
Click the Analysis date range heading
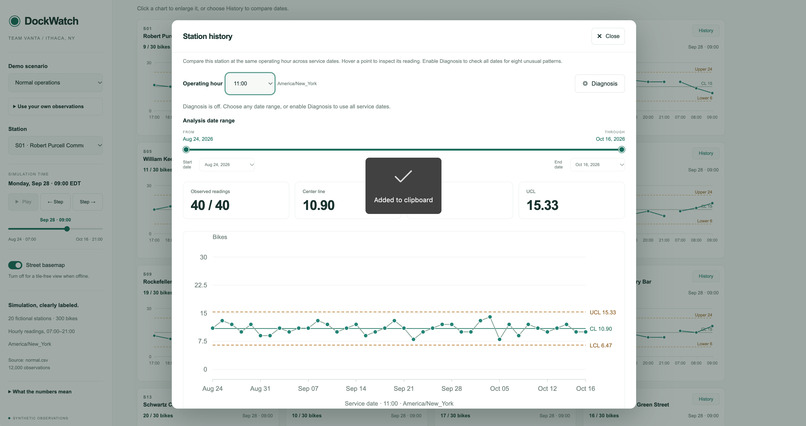[x=209, y=121]
